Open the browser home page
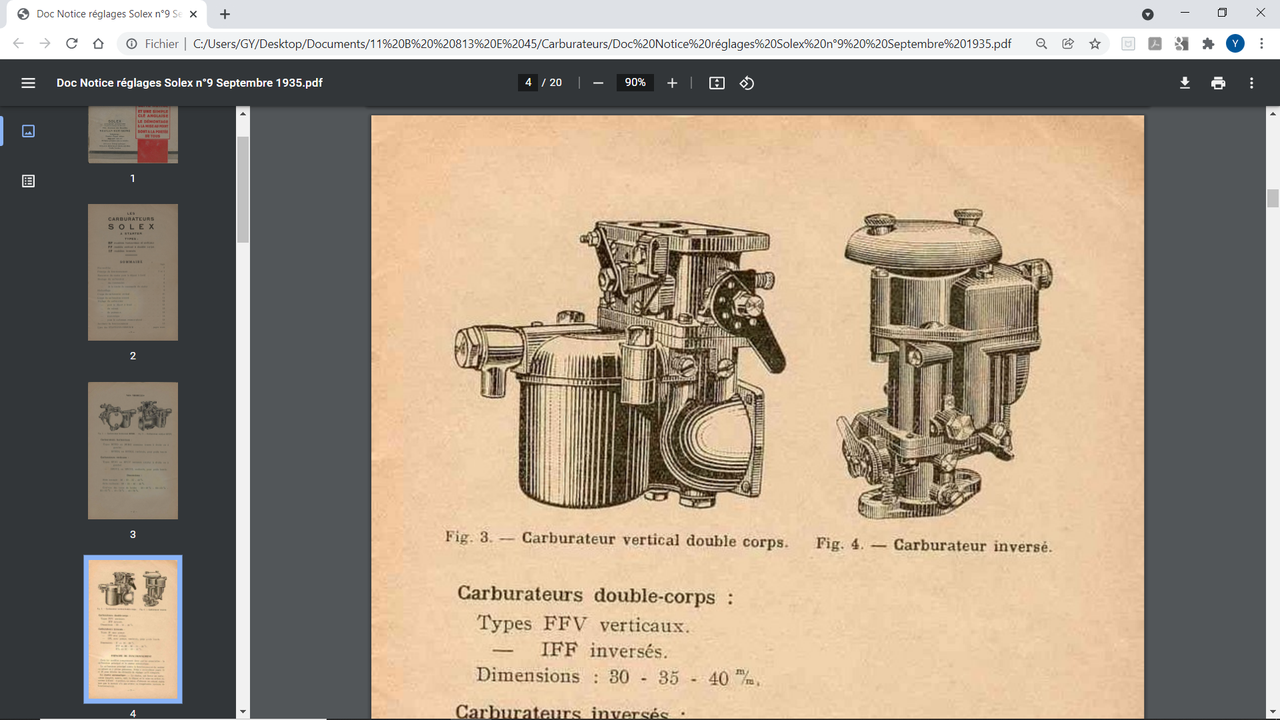 coord(98,44)
